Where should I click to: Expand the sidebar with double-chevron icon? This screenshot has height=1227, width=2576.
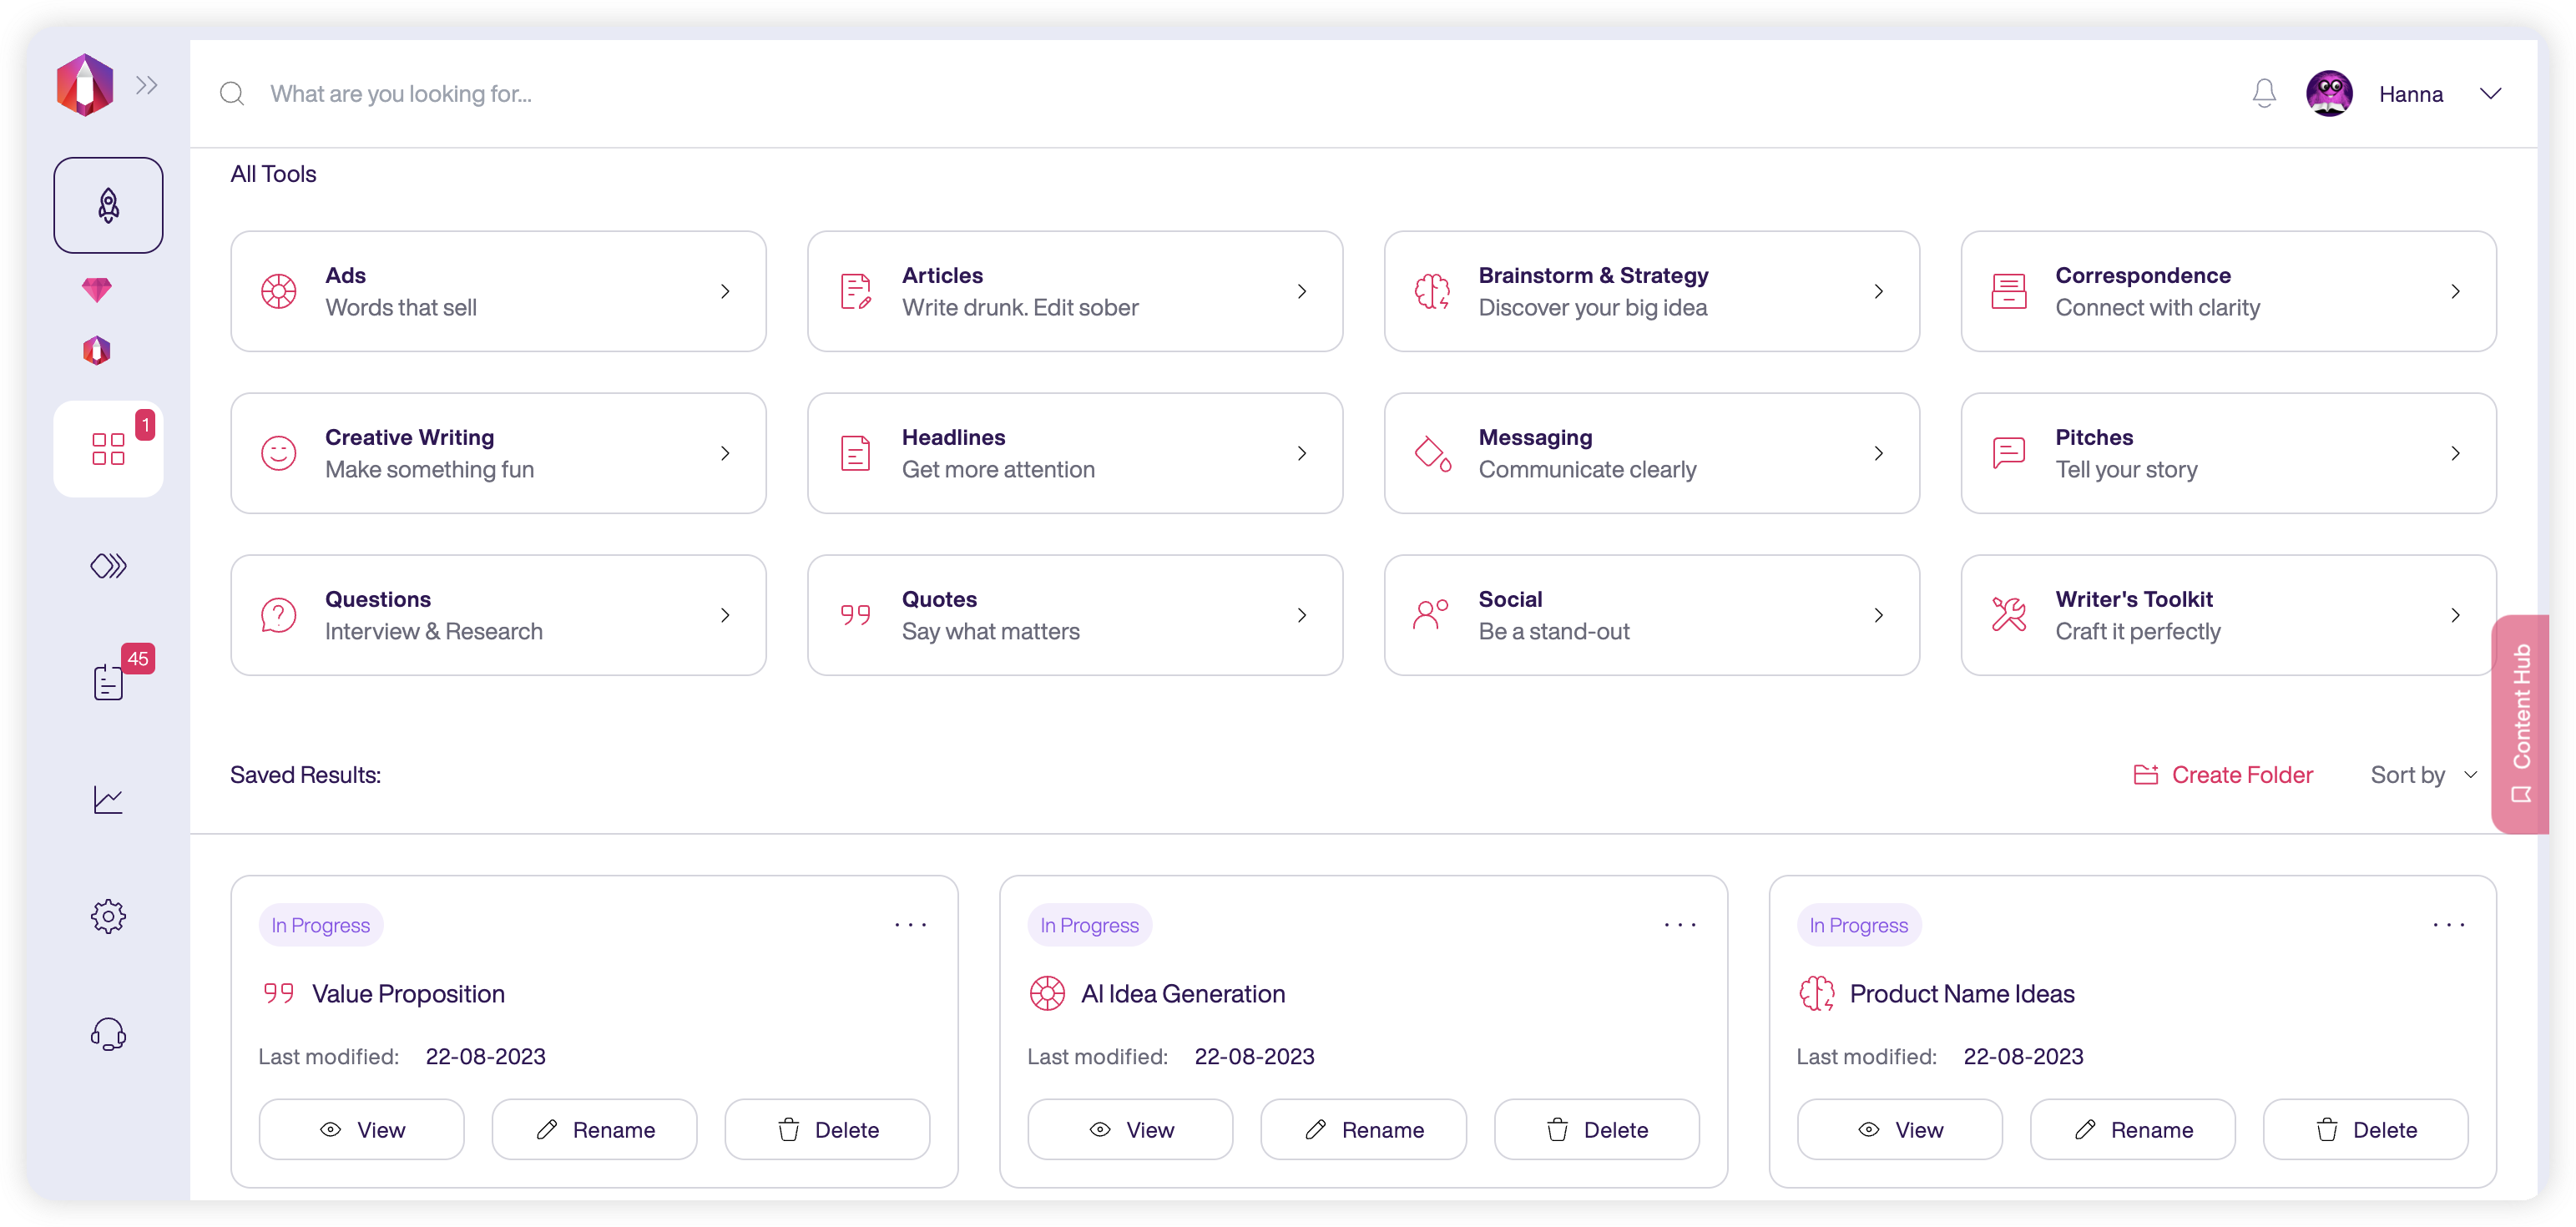(x=147, y=85)
